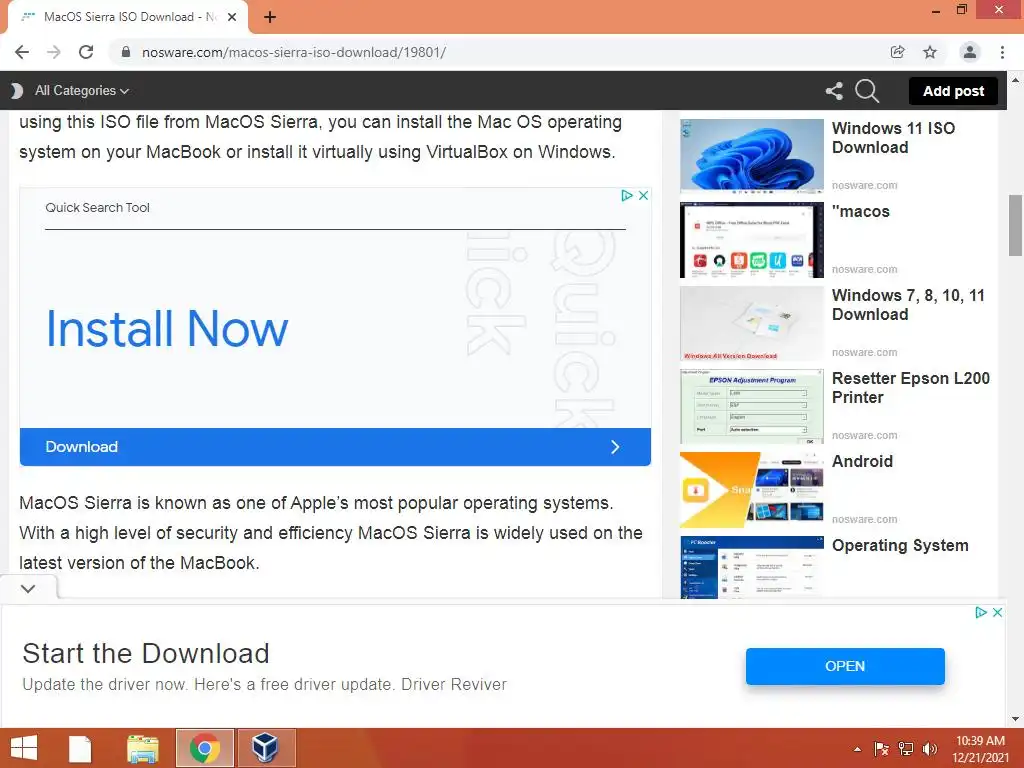Open Windows 11 ISO Download link
Screen dimensions: 1024x768
point(893,138)
